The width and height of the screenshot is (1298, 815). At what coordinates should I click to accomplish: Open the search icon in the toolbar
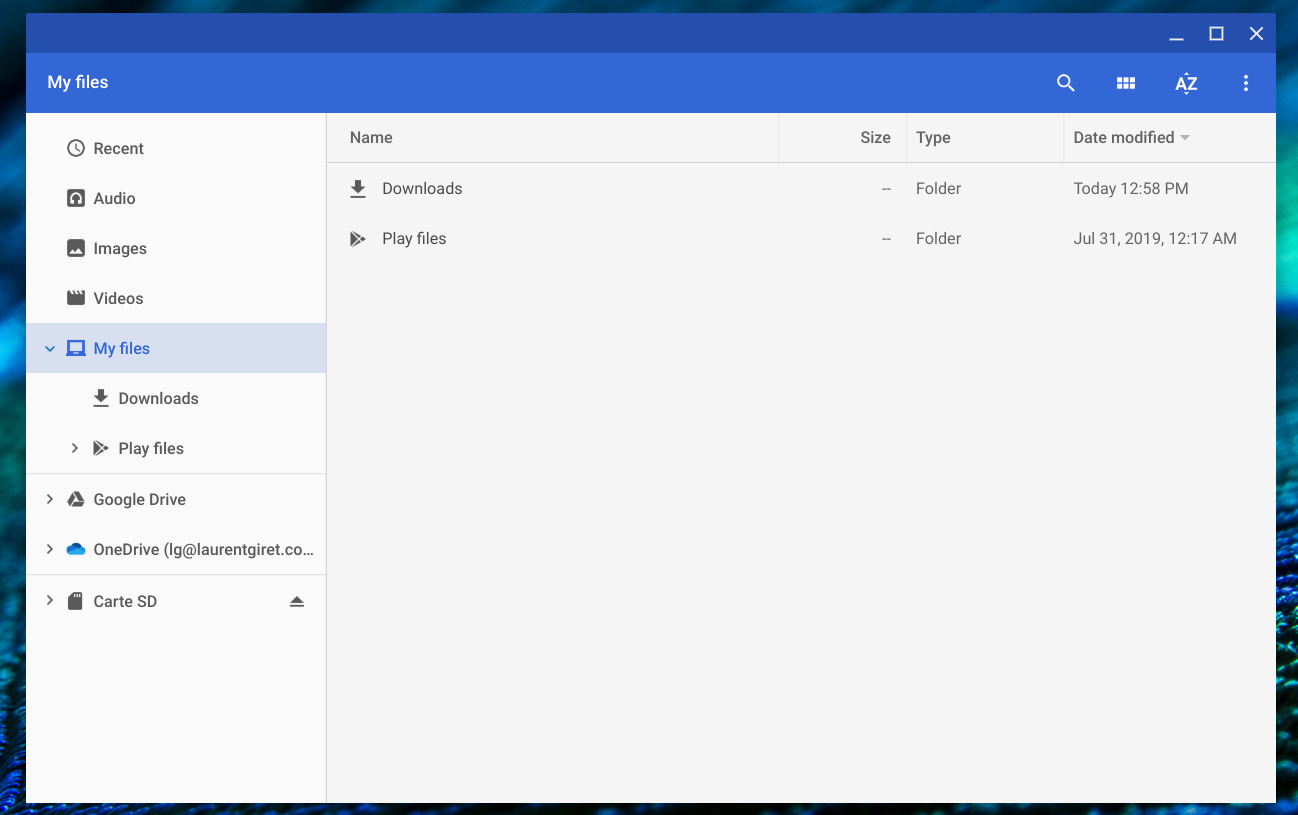(x=1065, y=83)
